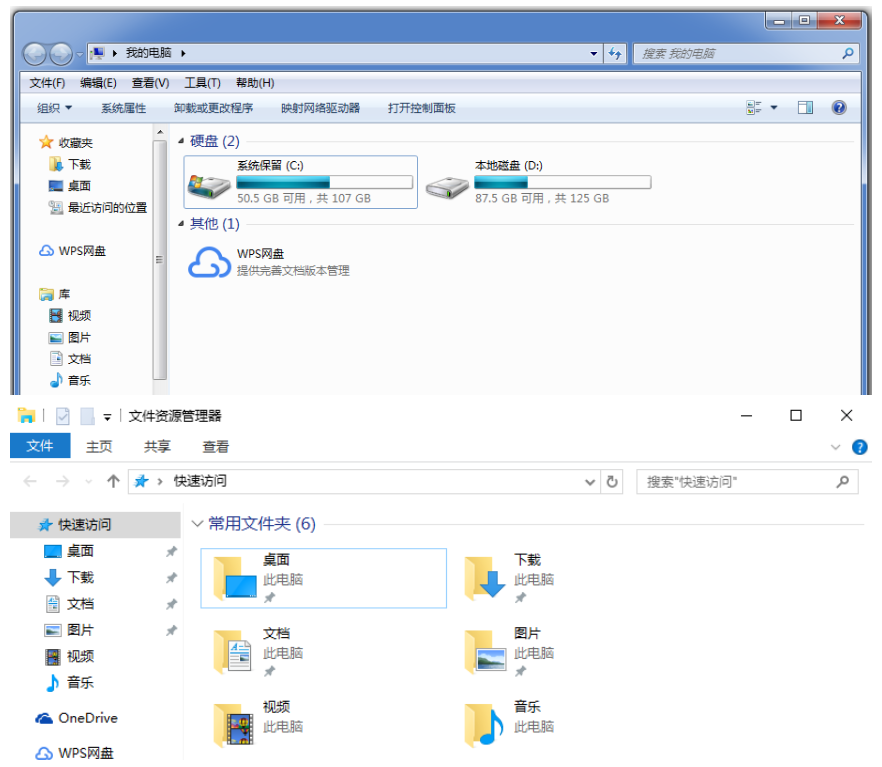Open the view options dropdown arrow in 我的电脑
This screenshot has width=882, height=767.
tap(773, 107)
